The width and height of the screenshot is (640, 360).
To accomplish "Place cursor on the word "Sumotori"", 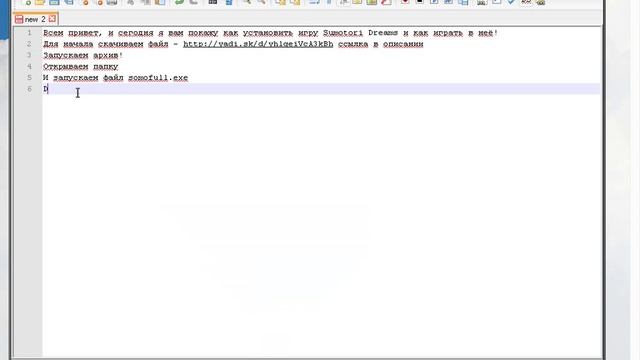I will [x=343, y=33].
